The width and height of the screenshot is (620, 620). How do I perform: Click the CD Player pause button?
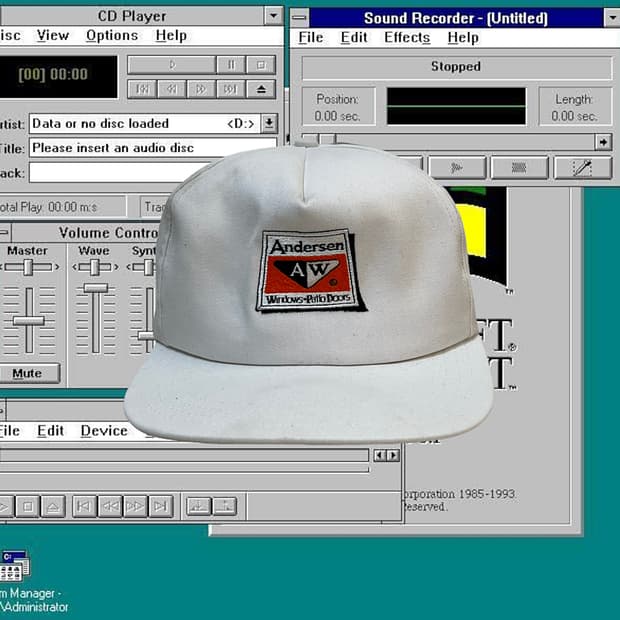[x=231, y=65]
